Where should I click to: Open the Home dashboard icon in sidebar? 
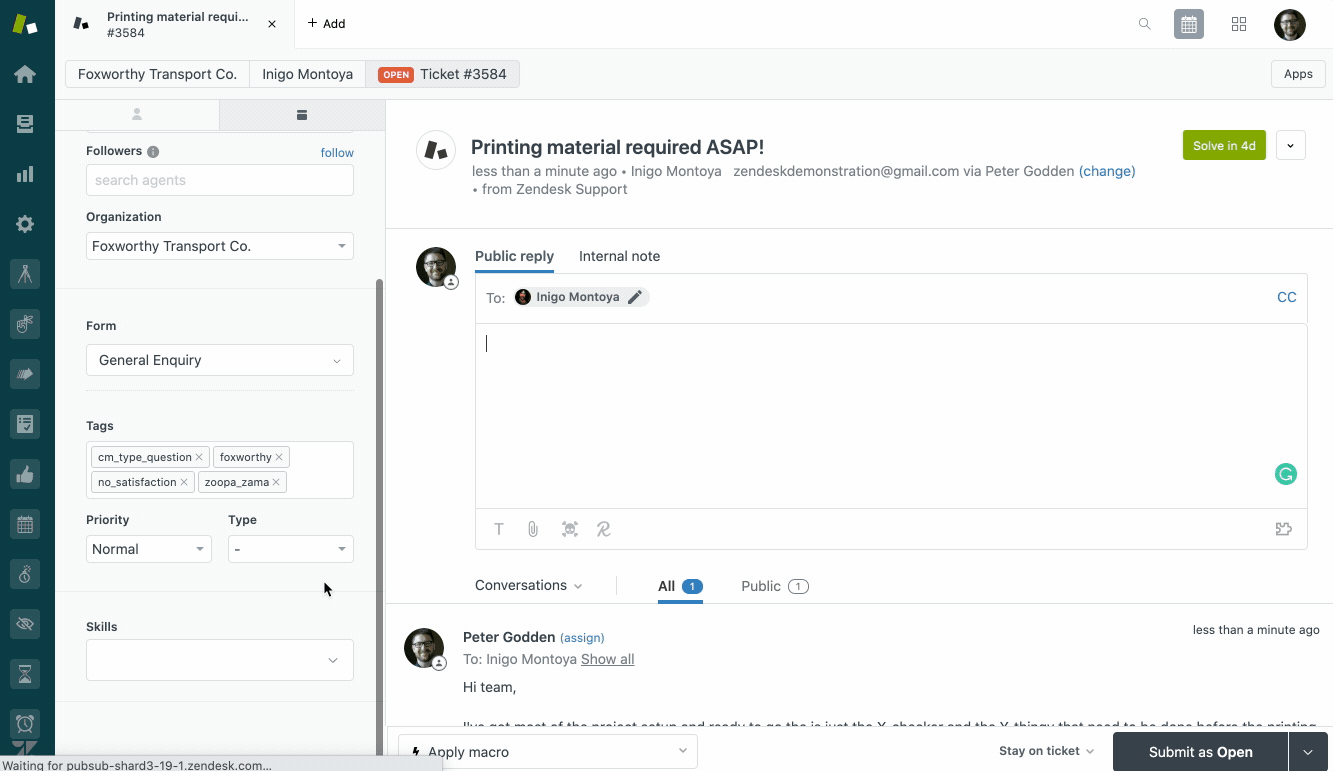[25, 74]
